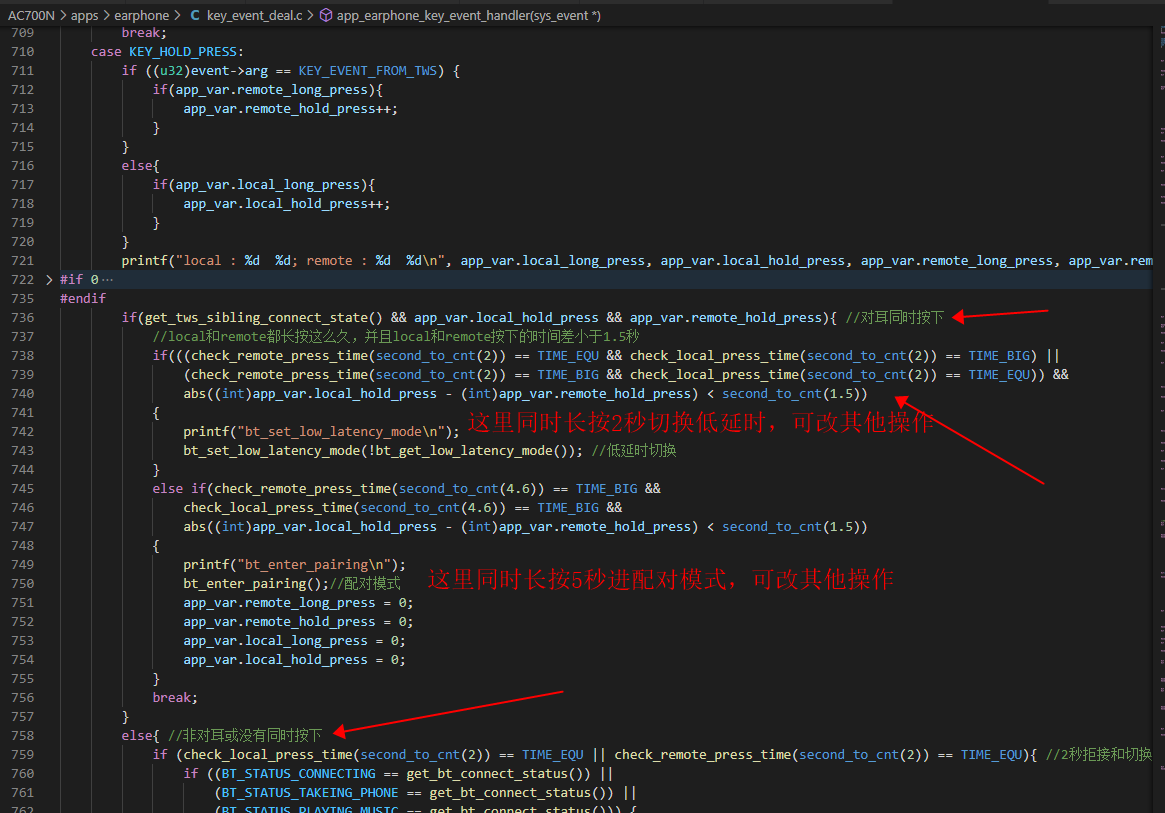Click the C file icon in the breadcrumb
Viewport: 1165px width, 813px height.
click(x=195, y=15)
